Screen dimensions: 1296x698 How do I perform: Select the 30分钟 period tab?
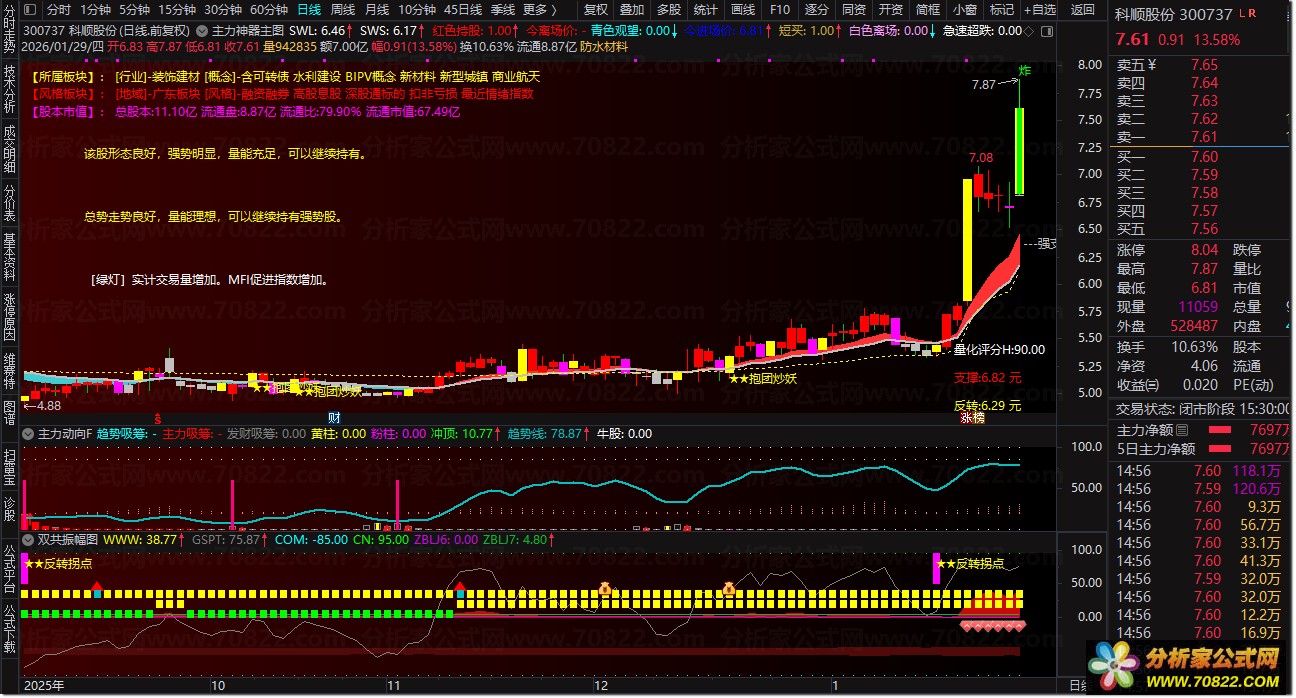[223, 10]
